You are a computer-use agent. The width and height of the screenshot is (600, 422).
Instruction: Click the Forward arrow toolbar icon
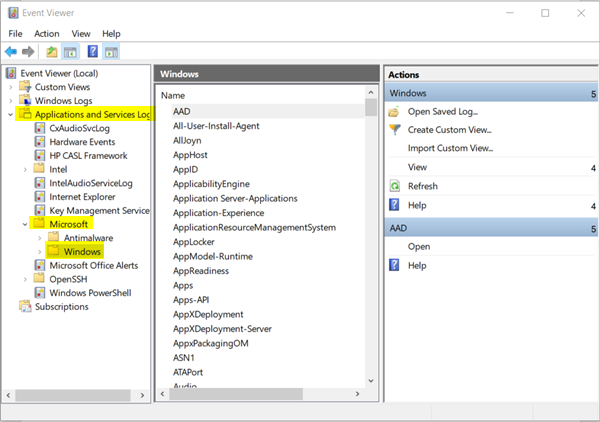click(x=28, y=51)
